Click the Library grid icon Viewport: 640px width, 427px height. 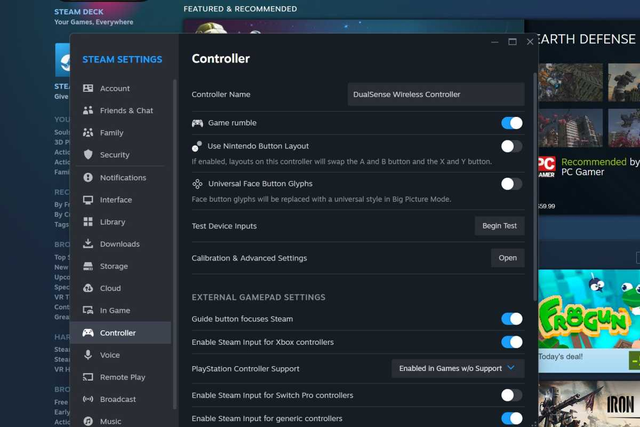tap(88, 222)
